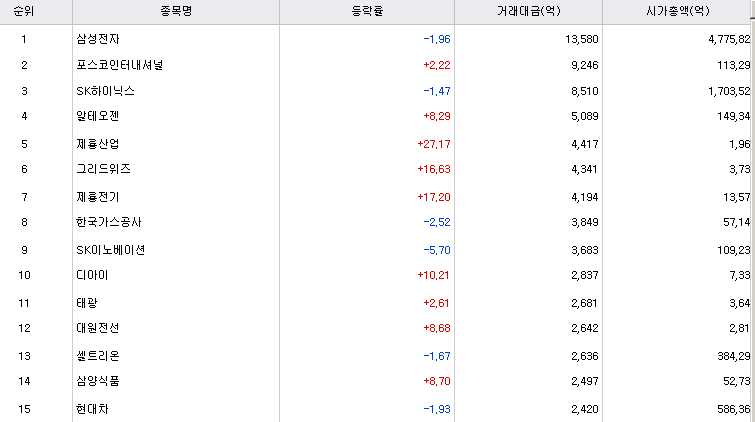Screen dimensions: 755x422
Task: Click change rate -2.52
Action: (437, 222)
